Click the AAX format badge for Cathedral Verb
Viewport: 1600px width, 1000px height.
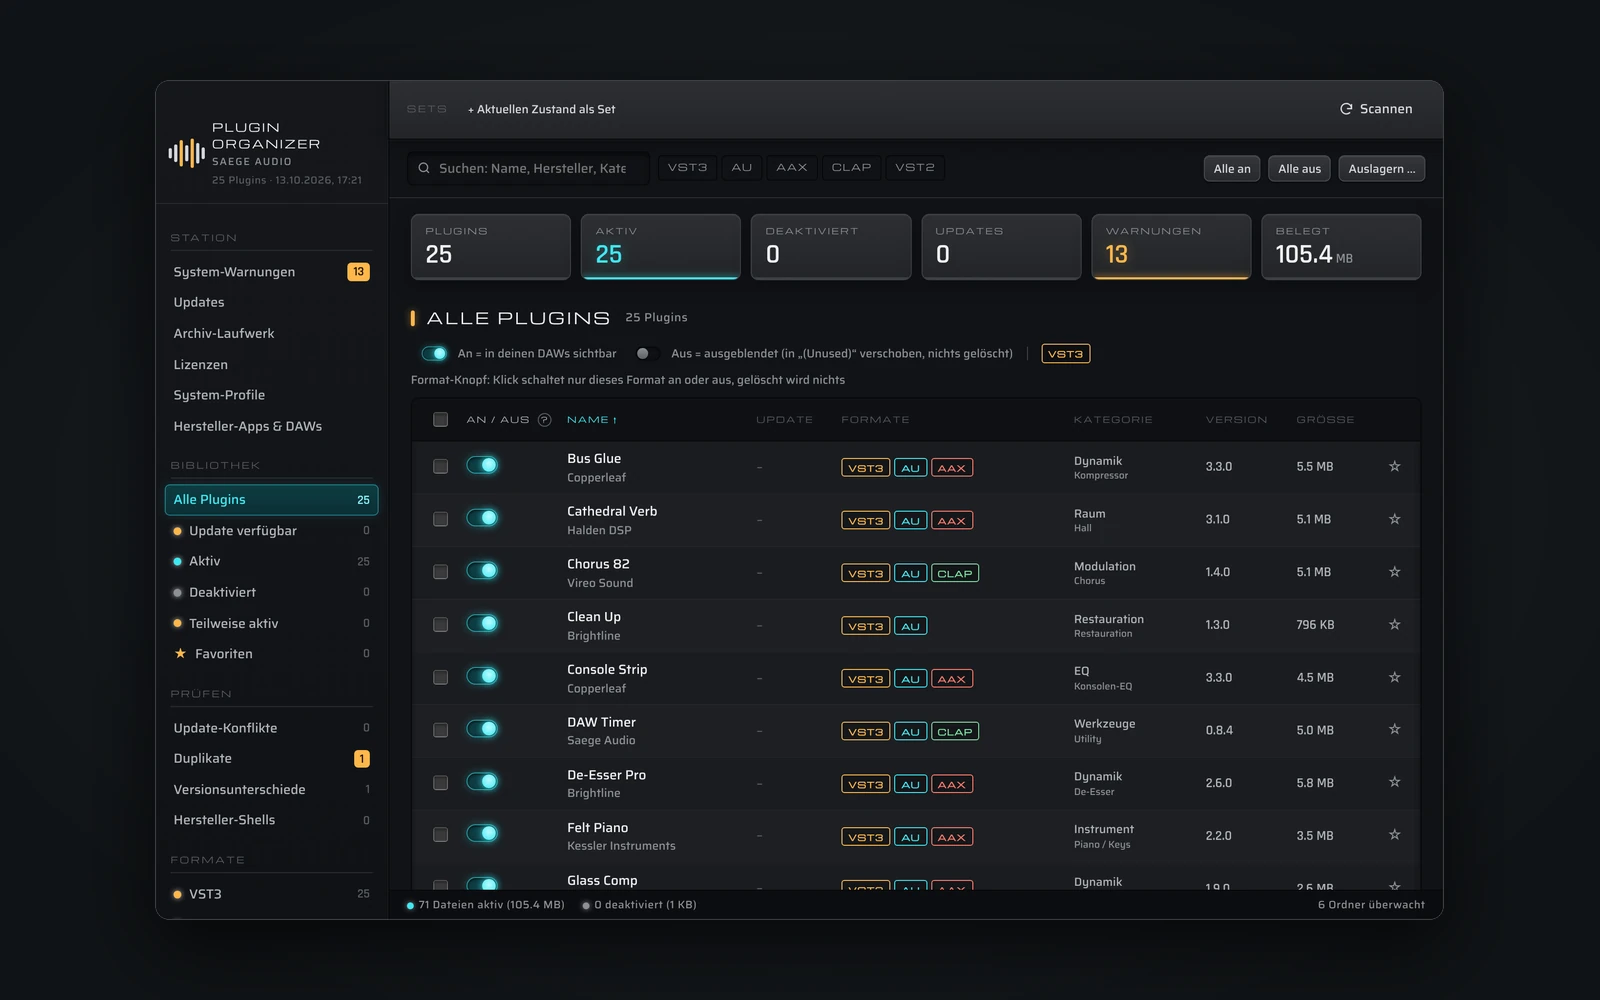point(952,521)
